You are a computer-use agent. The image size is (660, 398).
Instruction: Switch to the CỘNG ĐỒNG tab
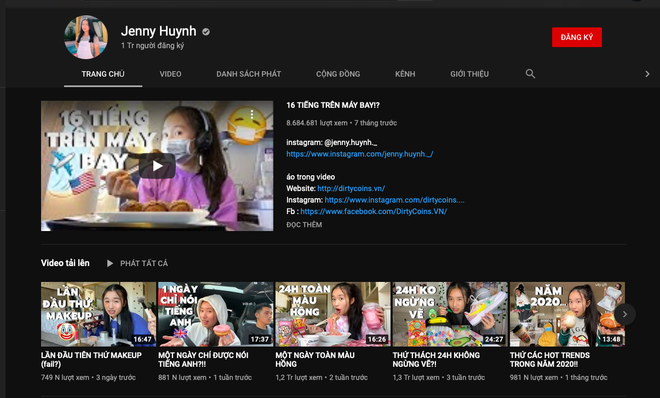coord(338,74)
